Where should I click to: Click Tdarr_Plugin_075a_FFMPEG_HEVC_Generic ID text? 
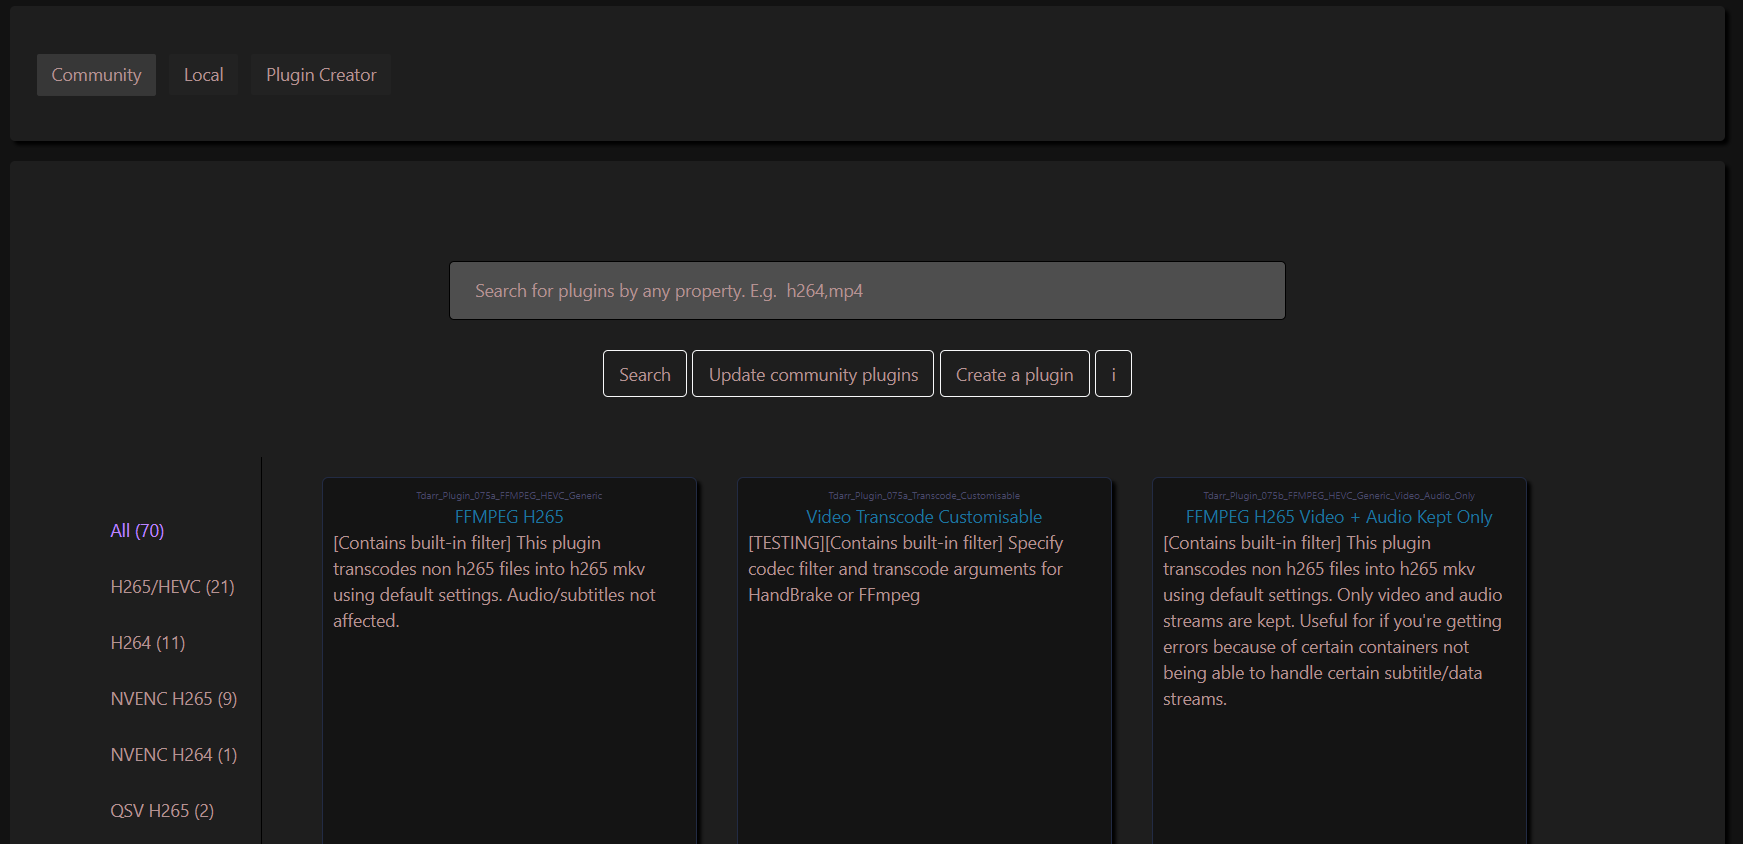(x=509, y=496)
